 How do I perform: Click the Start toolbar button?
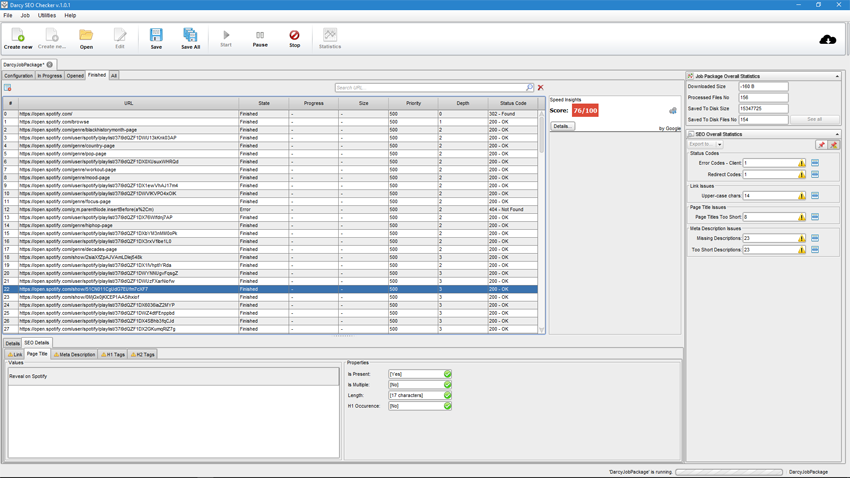point(226,39)
